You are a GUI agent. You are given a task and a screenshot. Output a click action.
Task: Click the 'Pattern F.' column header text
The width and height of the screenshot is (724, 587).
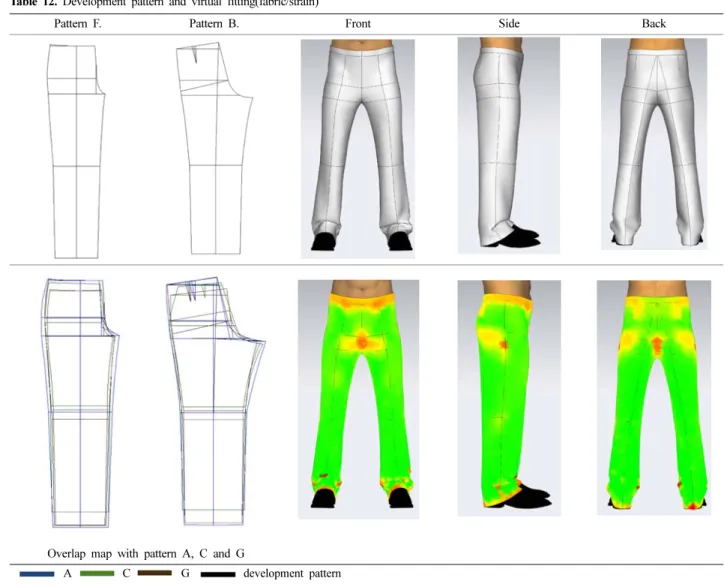tap(78, 24)
